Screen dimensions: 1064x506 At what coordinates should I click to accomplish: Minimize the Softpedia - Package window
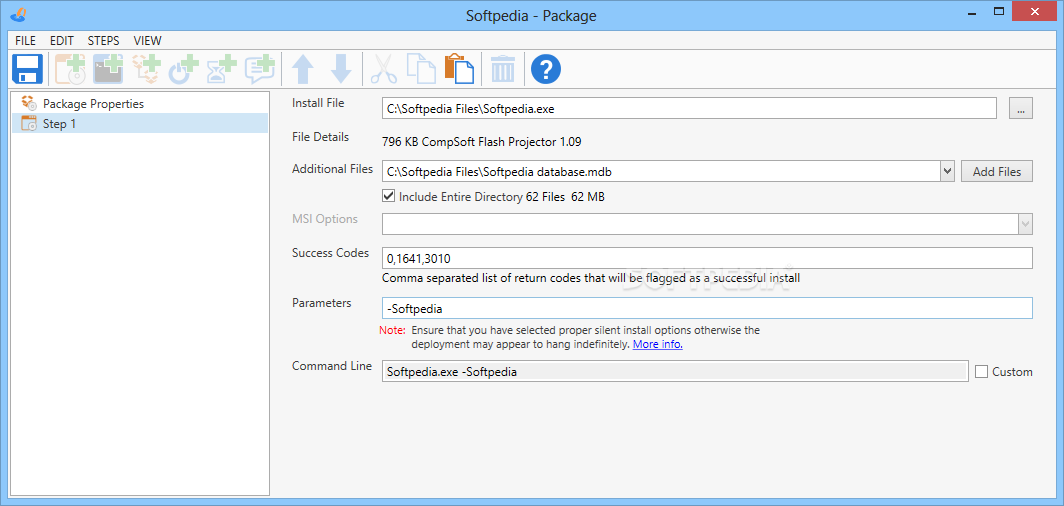click(970, 12)
